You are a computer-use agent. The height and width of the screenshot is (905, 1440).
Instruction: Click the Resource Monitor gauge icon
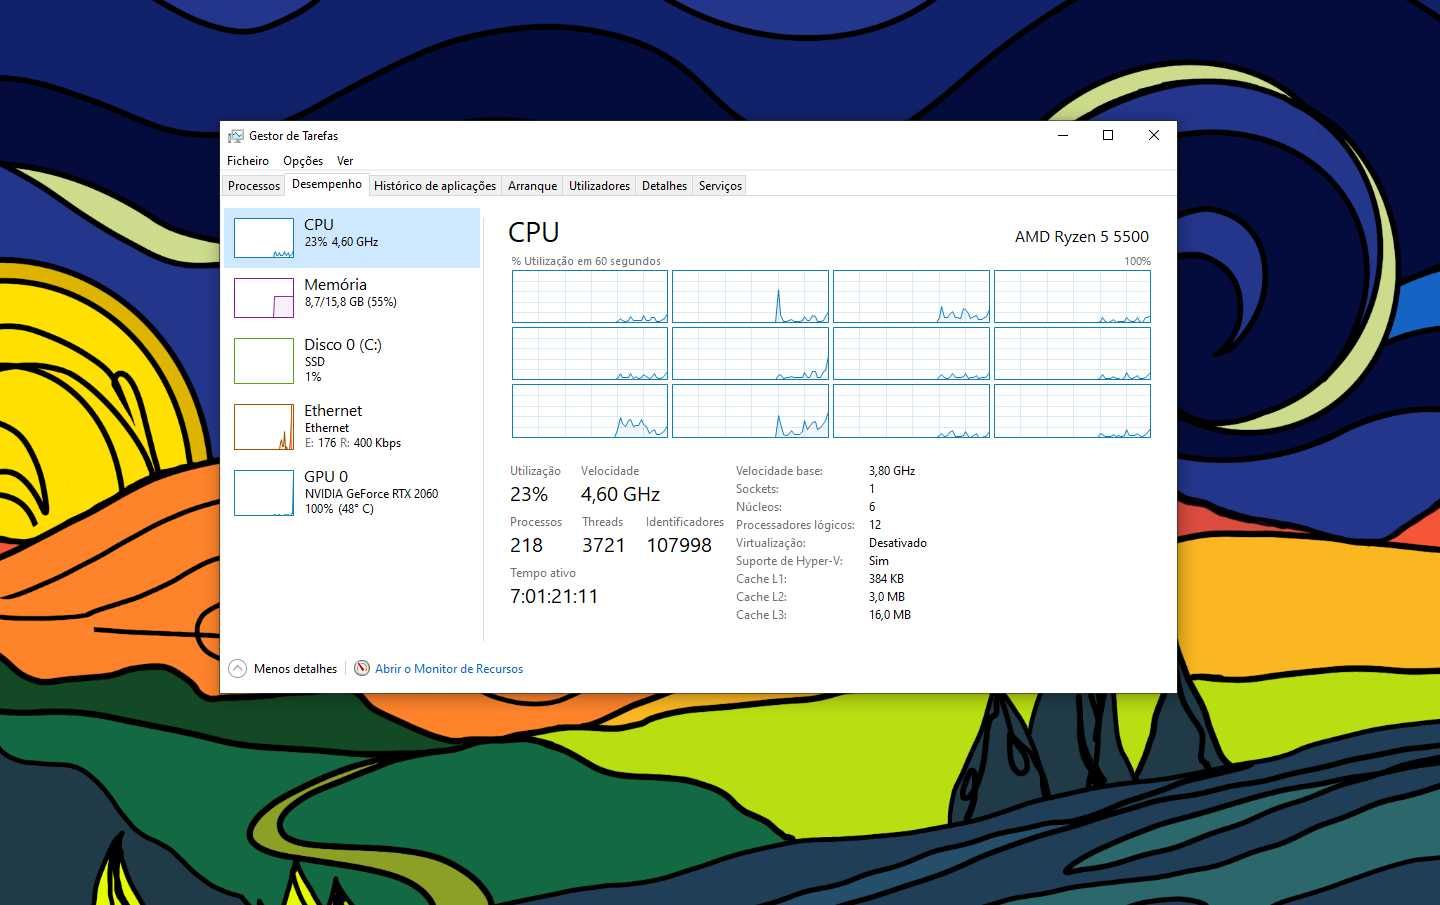362,668
